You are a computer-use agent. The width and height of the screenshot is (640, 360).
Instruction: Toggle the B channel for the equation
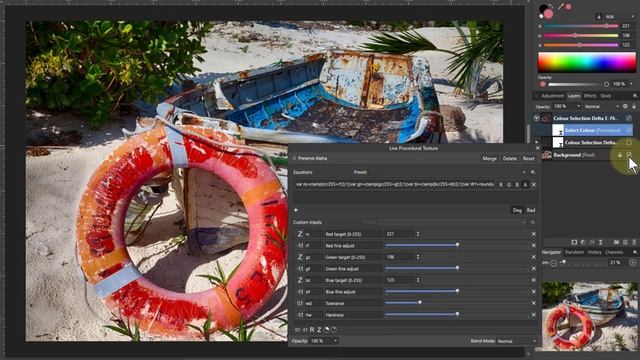517,185
